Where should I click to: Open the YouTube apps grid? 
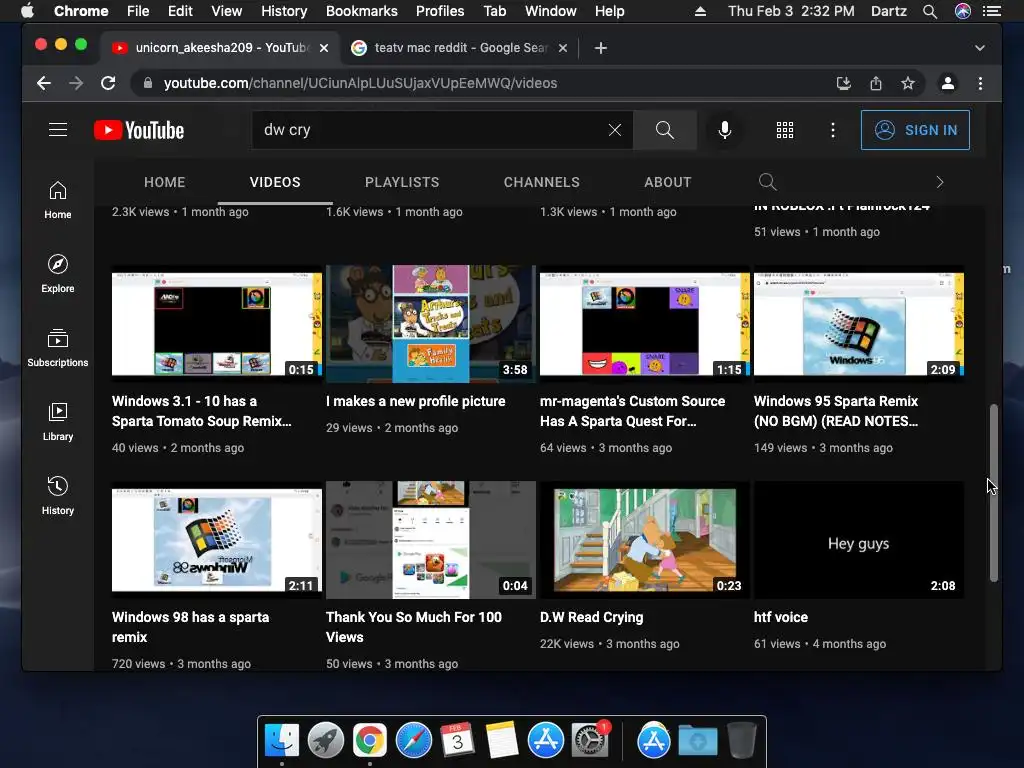[785, 130]
